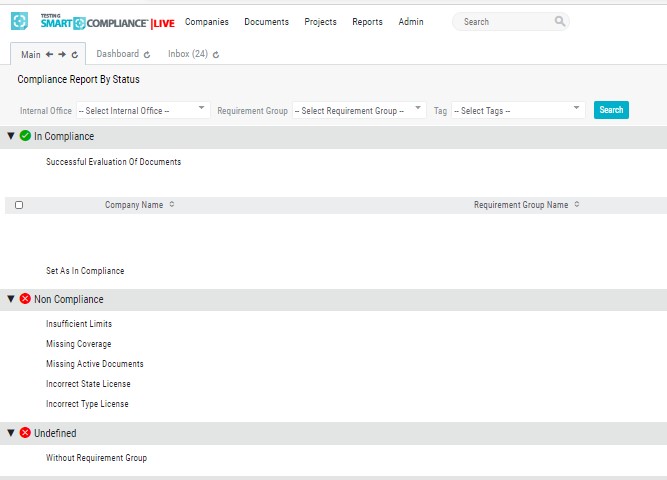The width and height of the screenshot is (667, 480).
Task: Click the Non Compliance section title
Action: pos(68,299)
